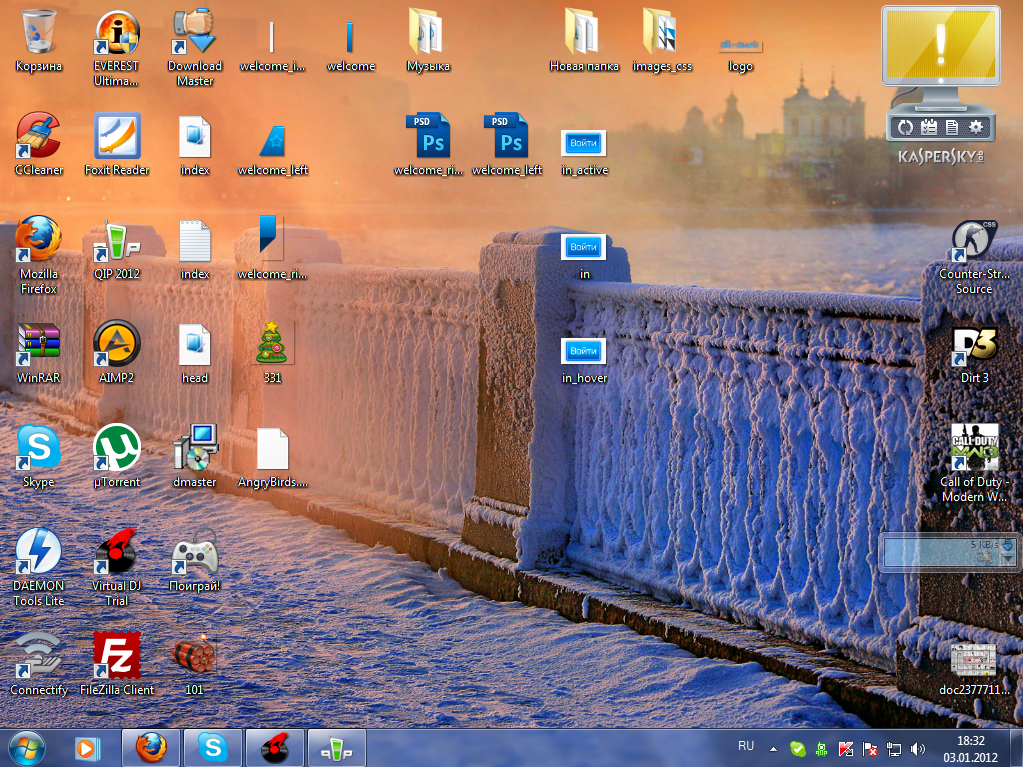Select the welcome_left PSD file
1023x767 pixels.
coord(507,138)
